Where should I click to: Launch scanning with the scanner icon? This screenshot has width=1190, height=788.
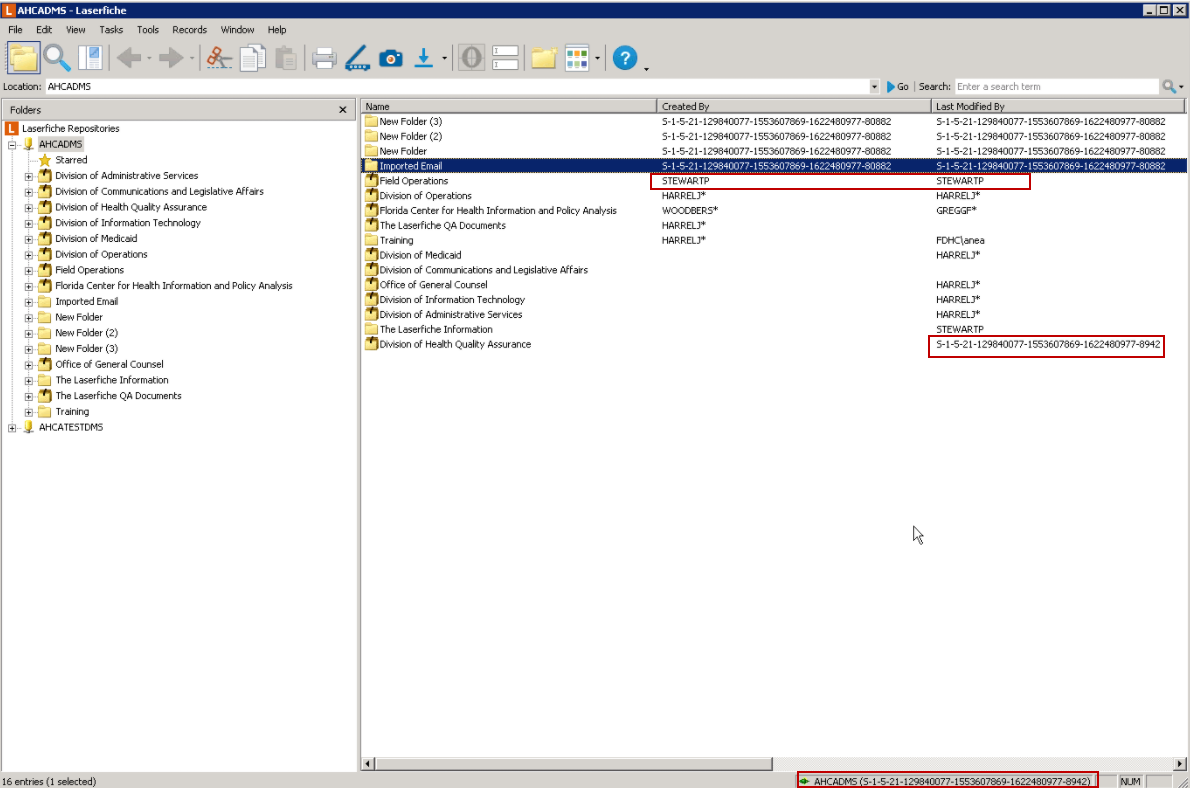357,58
